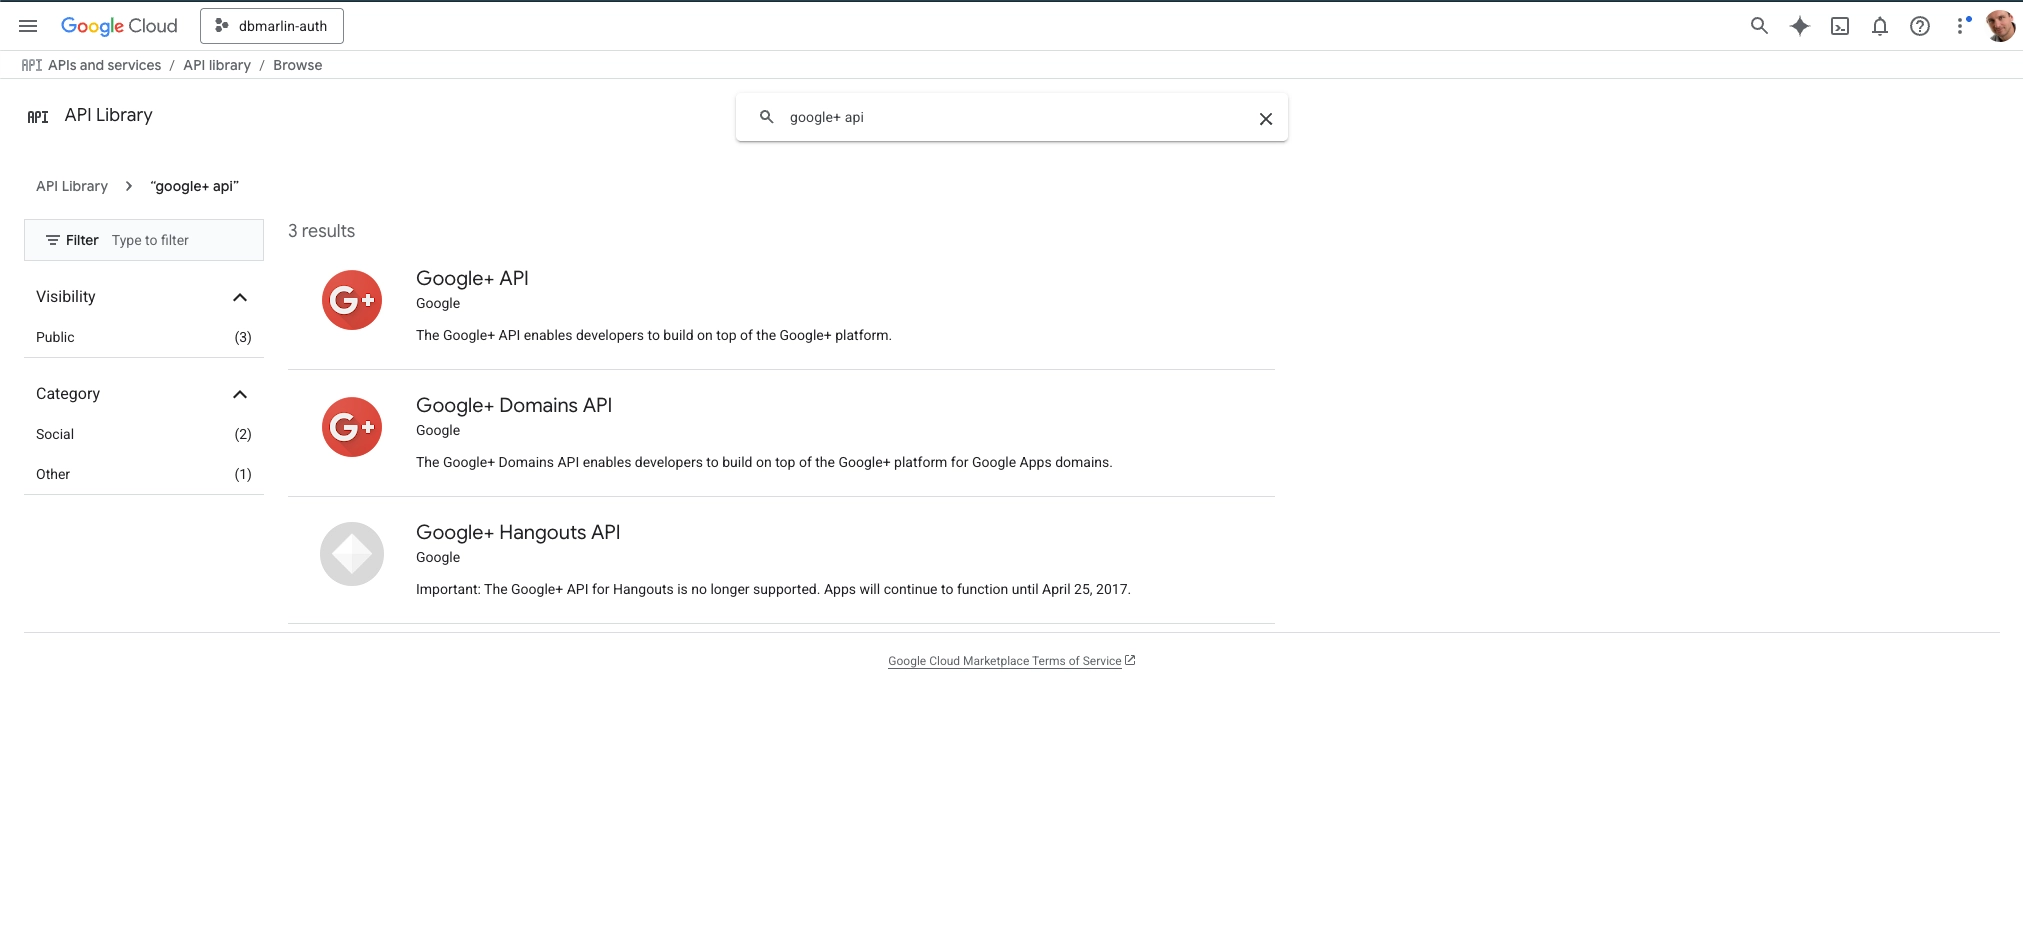Return to API Library via breadcrumb link
The image size is (2023, 928).
click(71, 186)
